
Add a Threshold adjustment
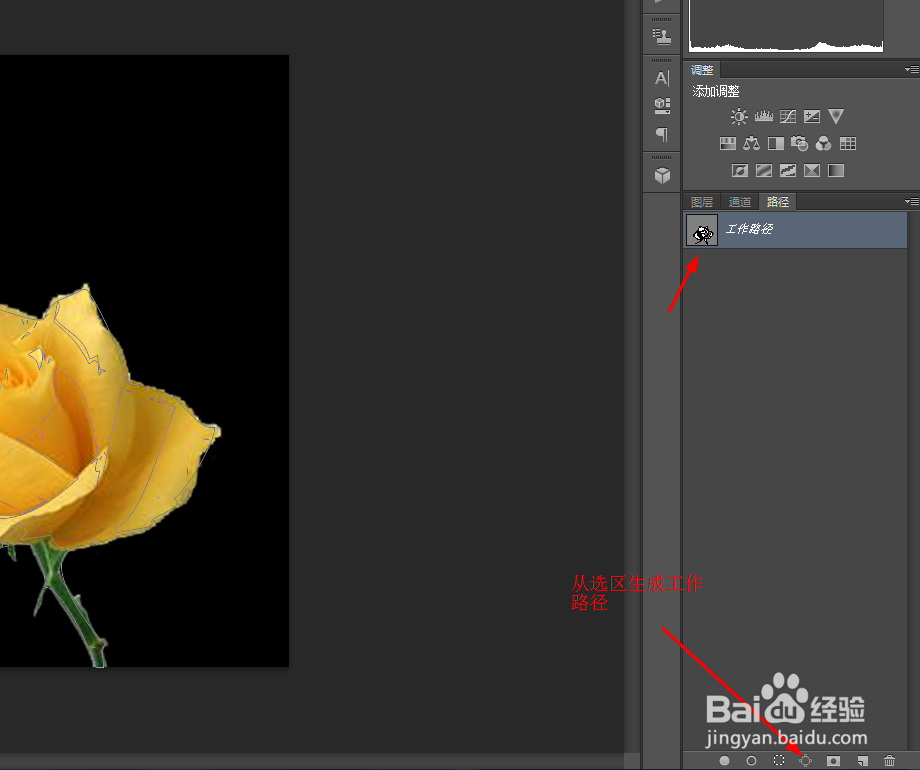[787, 170]
